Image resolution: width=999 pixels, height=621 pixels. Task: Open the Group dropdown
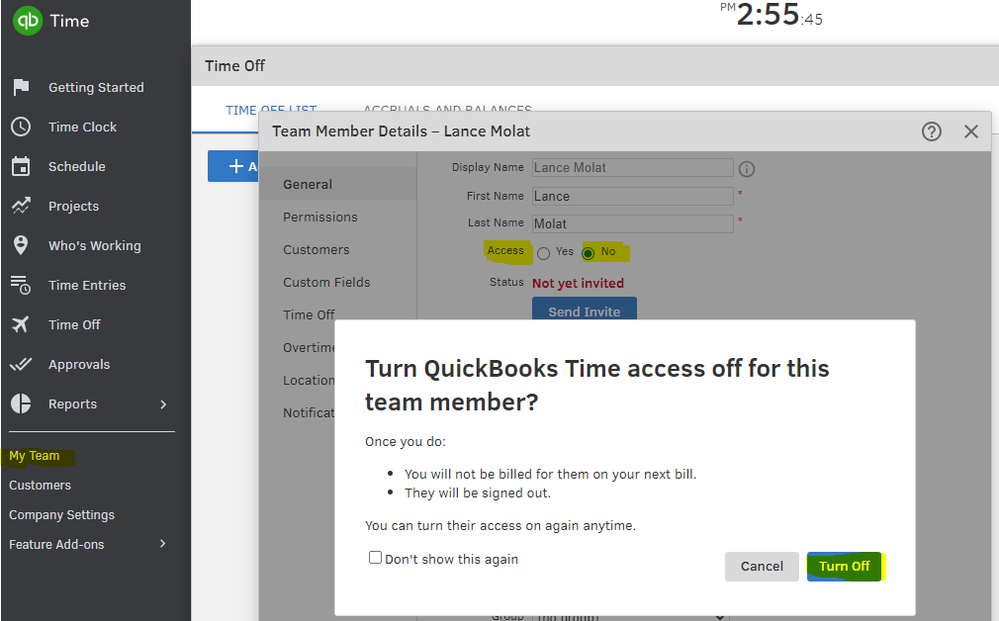point(630,616)
